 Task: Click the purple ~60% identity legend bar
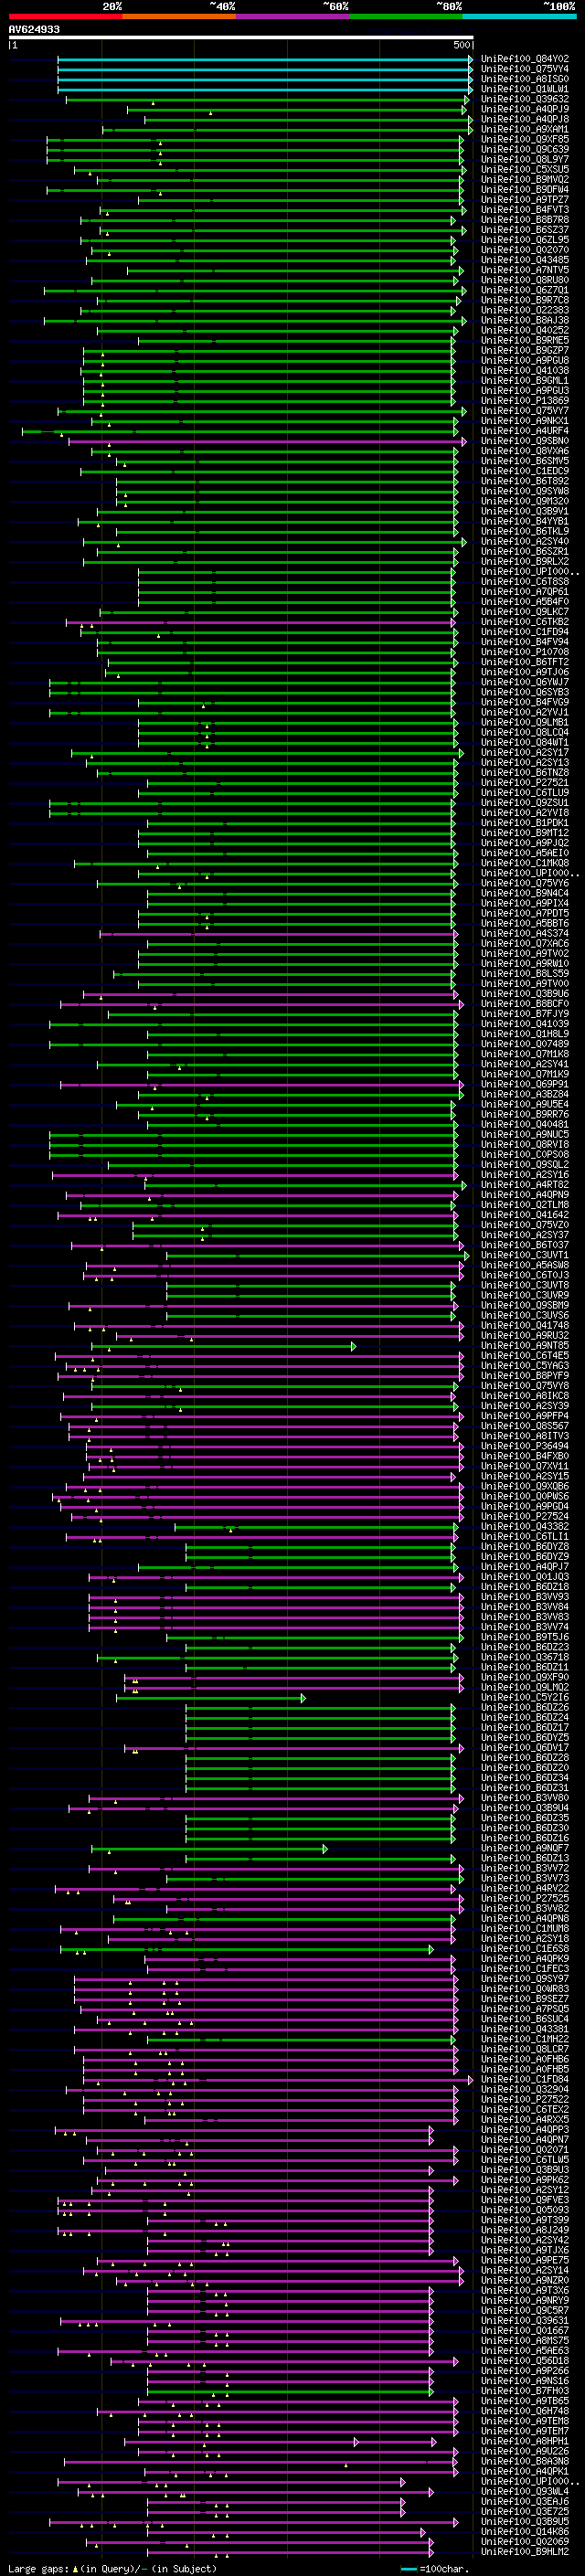[x=293, y=16]
